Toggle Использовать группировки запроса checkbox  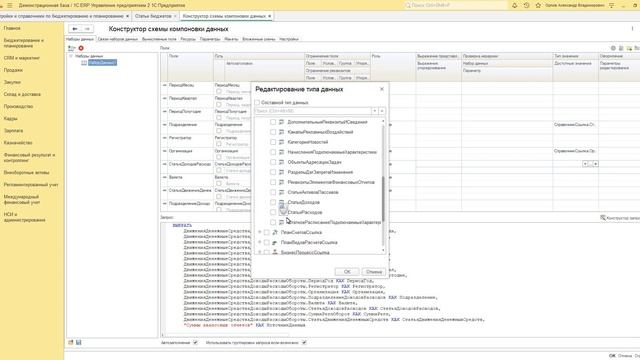tap(304, 343)
